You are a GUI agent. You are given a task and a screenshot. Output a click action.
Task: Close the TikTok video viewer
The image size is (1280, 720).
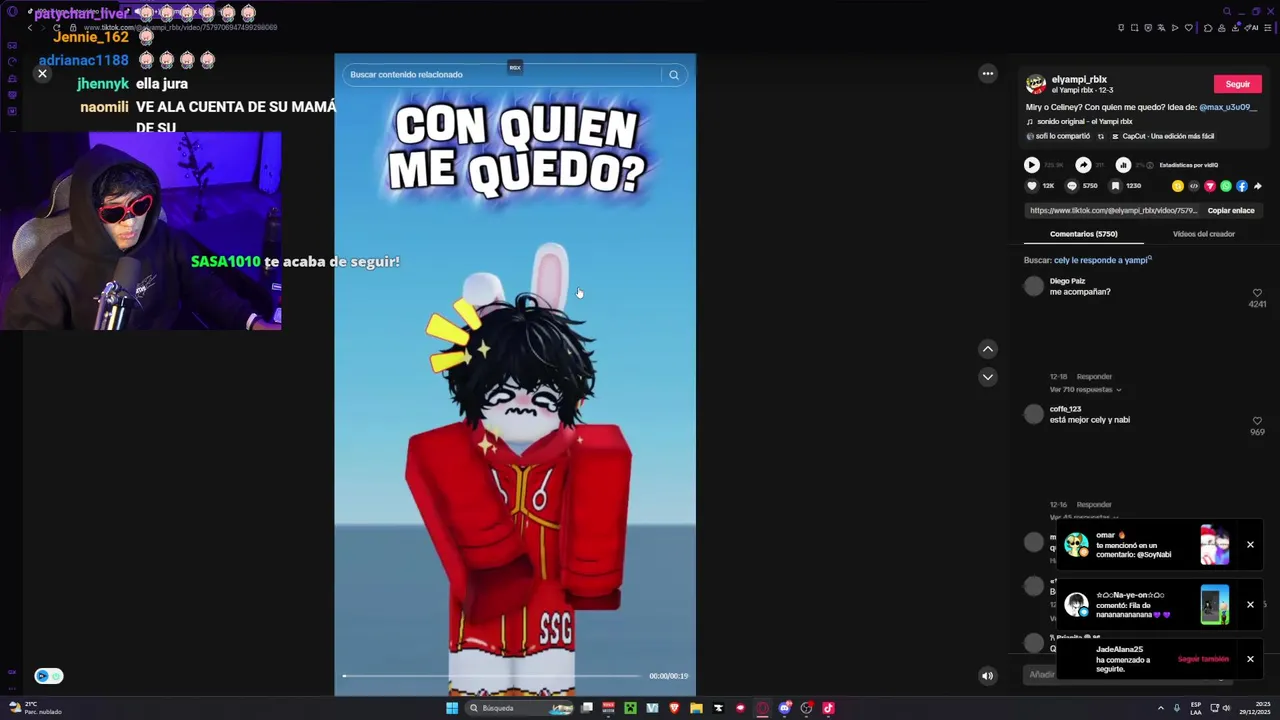pyautogui.click(x=42, y=74)
